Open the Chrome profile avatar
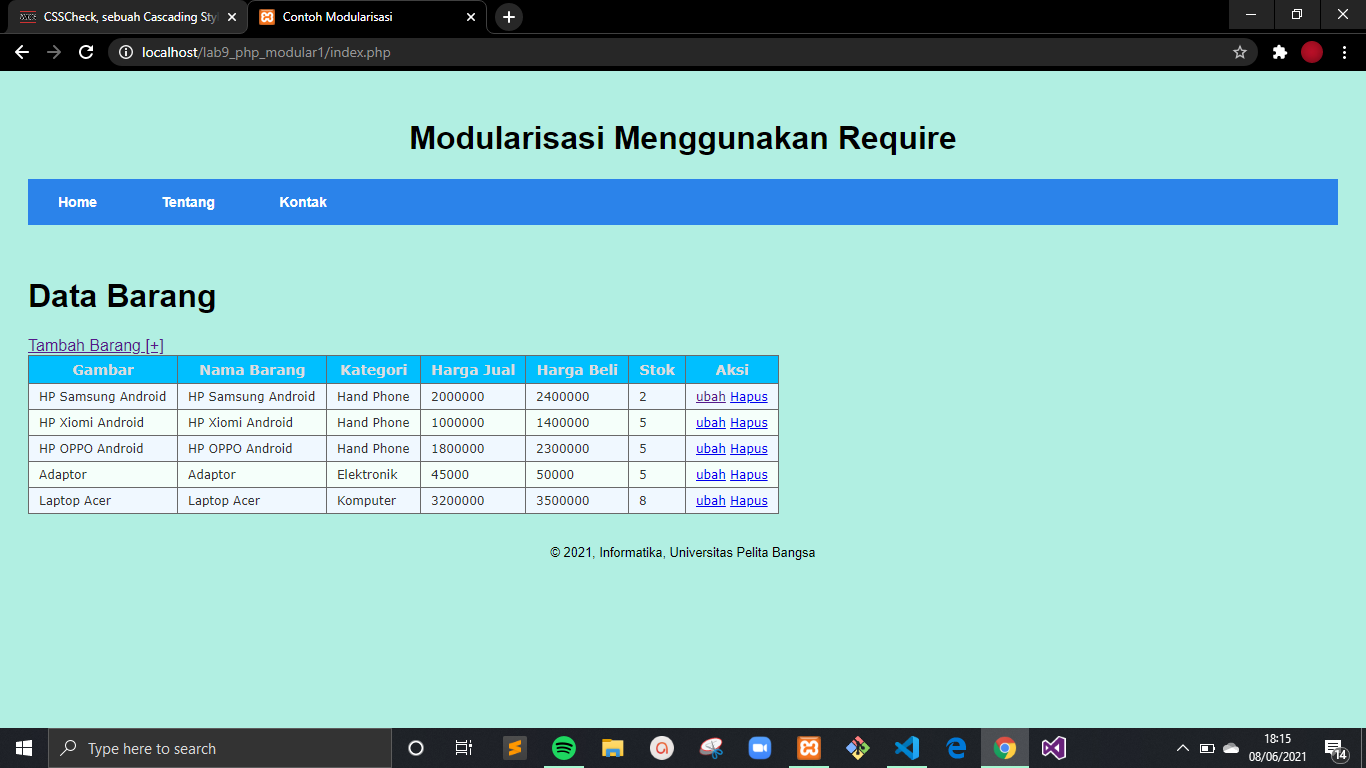 tap(1311, 52)
